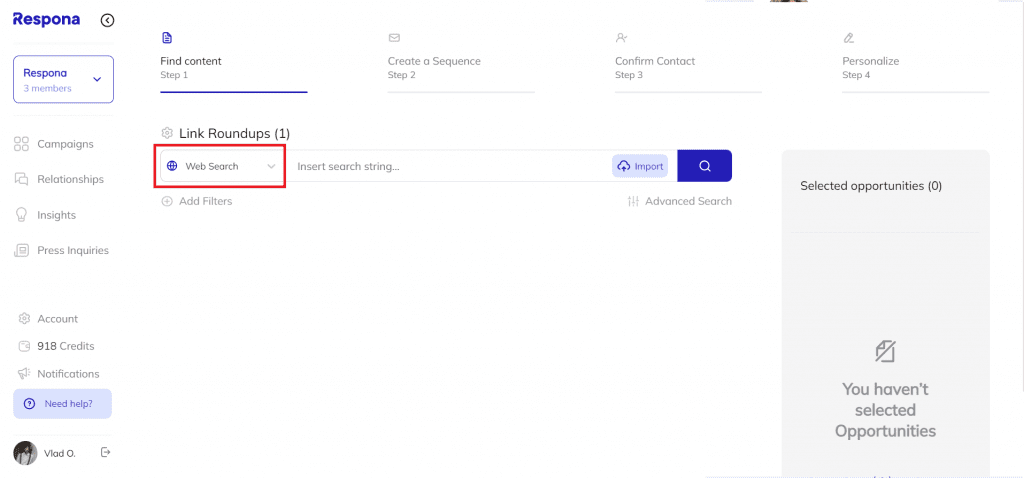Viewport: 1024px width, 478px height.
Task: Click the gear icon beside Link Roundups
Action: [x=167, y=133]
